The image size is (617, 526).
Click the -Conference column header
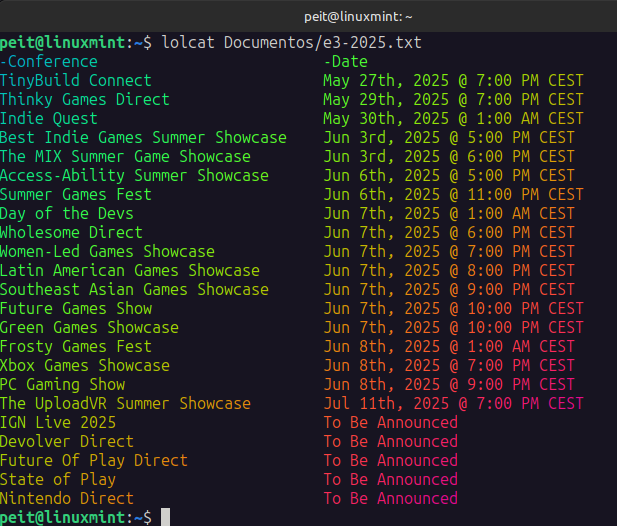[49, 62]
